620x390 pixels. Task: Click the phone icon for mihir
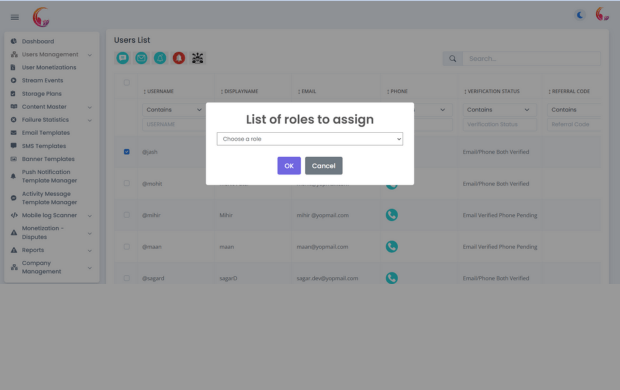point(391,215)
